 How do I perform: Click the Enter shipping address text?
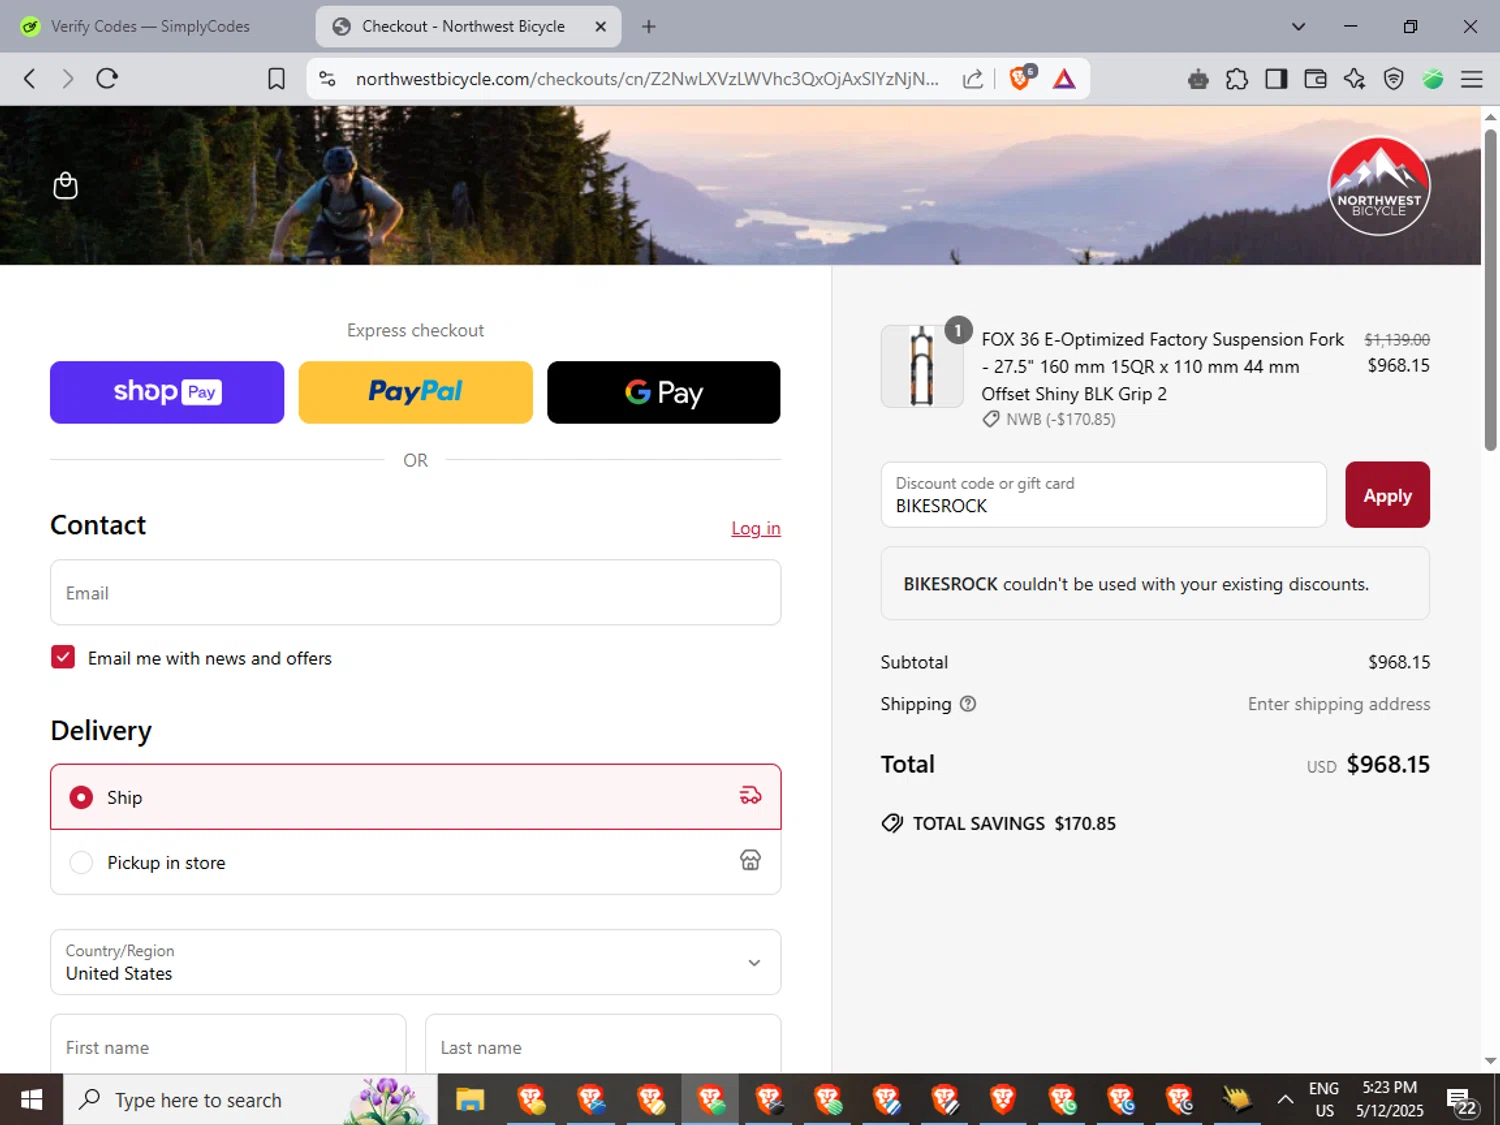1339,704
